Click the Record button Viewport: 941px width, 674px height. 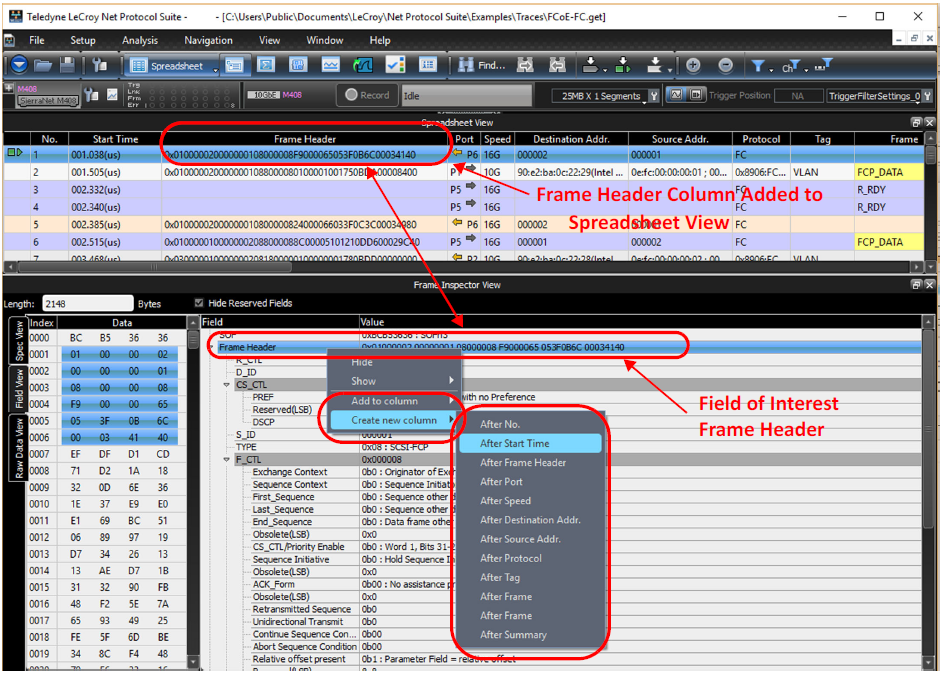(367, 95)
